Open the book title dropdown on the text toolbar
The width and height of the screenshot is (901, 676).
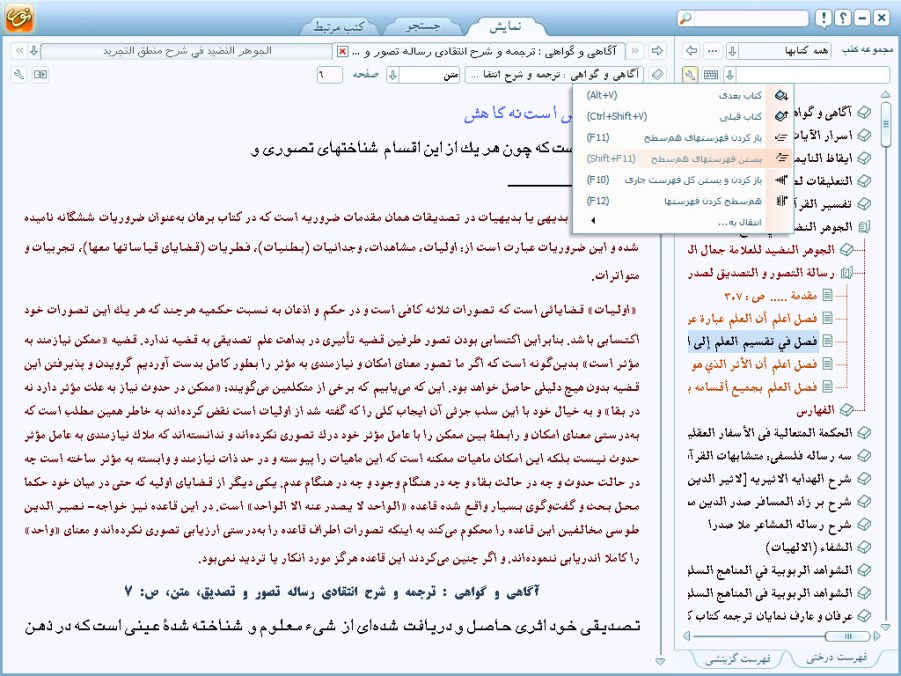(x=556, y=75)
